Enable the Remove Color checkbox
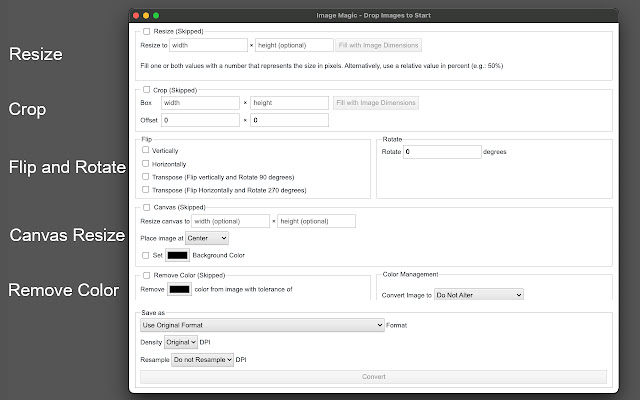 tap(147, 274)
